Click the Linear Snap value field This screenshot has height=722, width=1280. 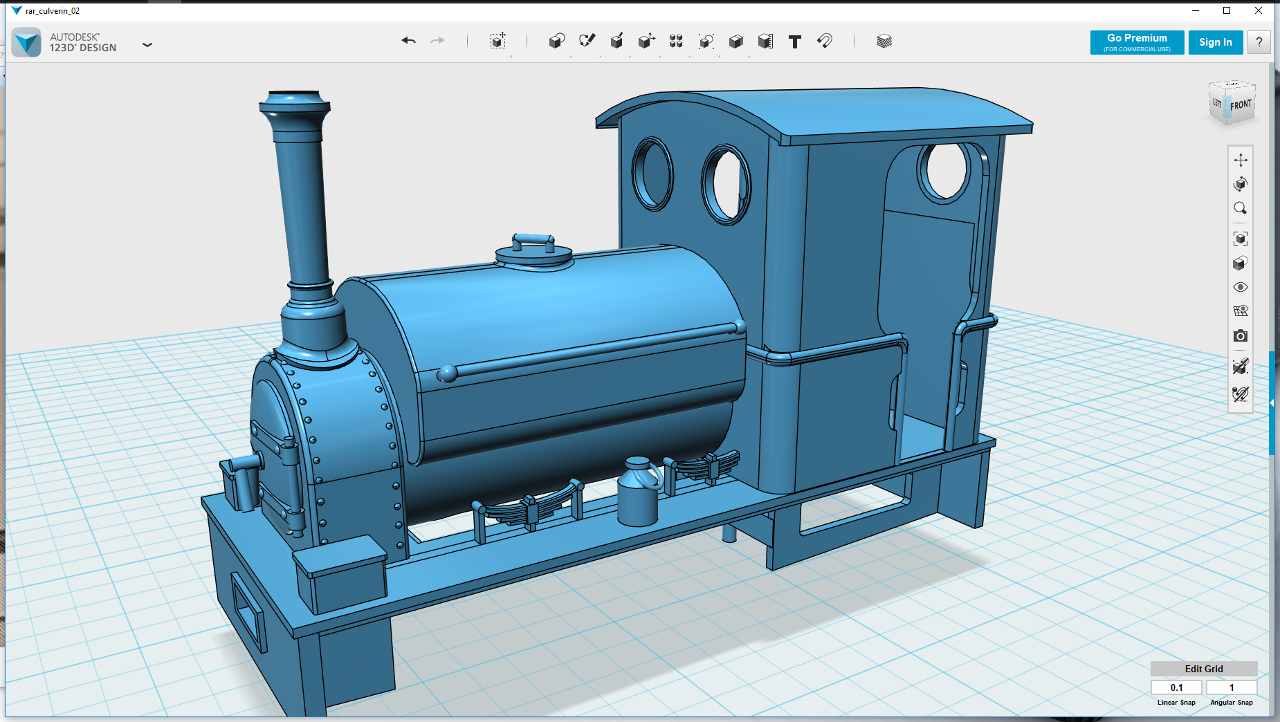click(1177, 688)
